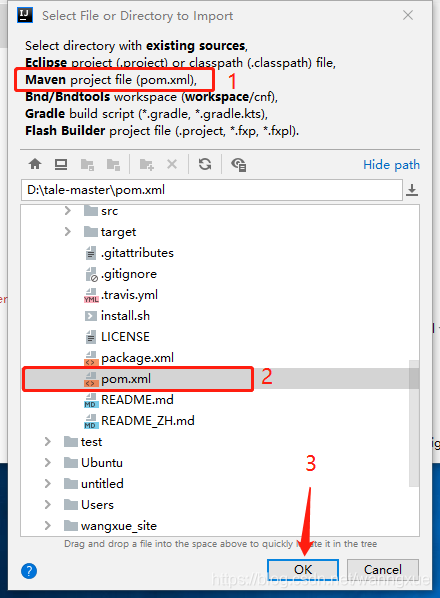The image size is (440, 598).
Task: Click the Module directory toolbar icon
Action: (113, 165)
